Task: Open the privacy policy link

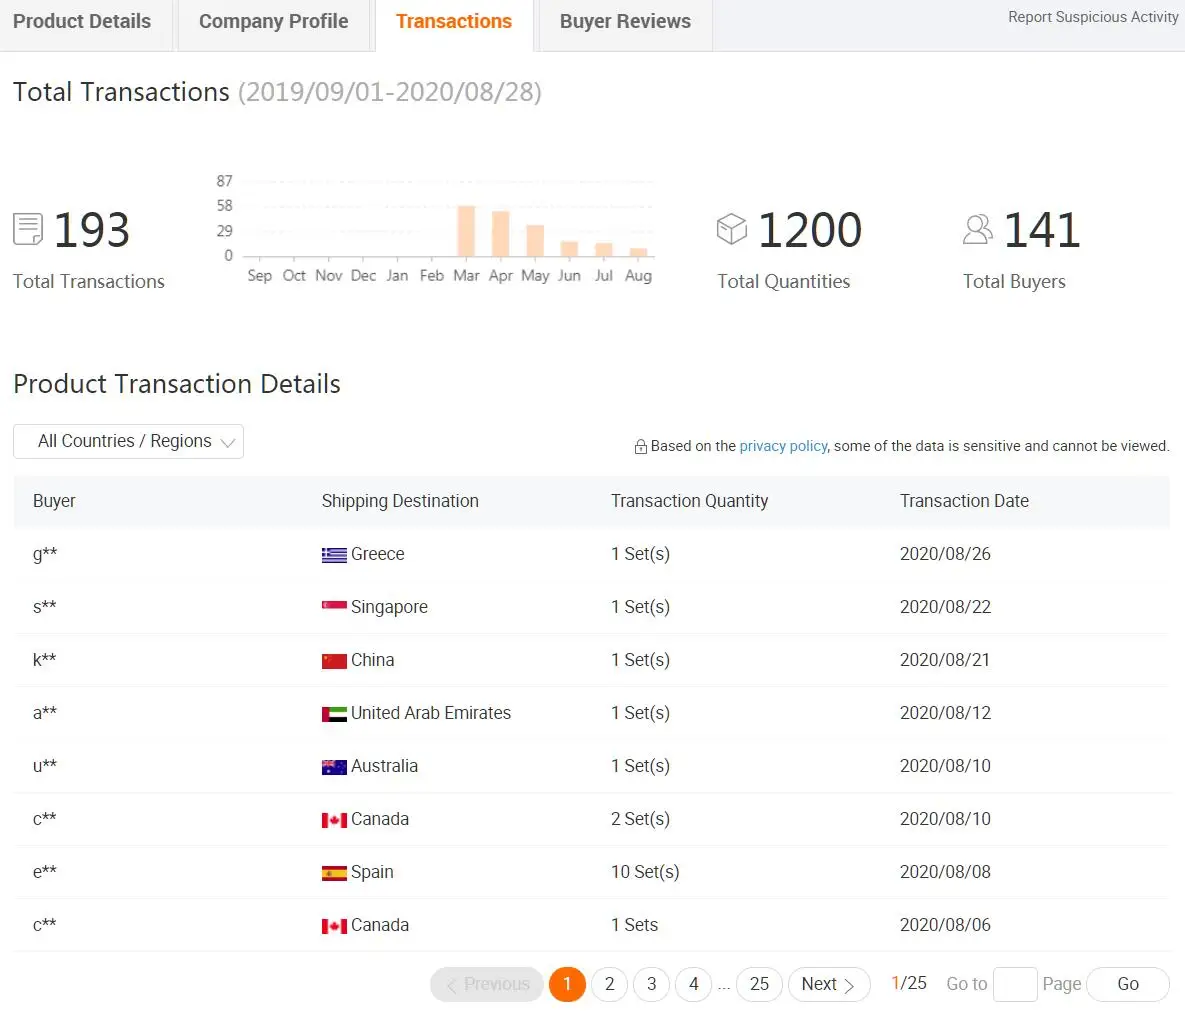Action: tap(783, 446)
